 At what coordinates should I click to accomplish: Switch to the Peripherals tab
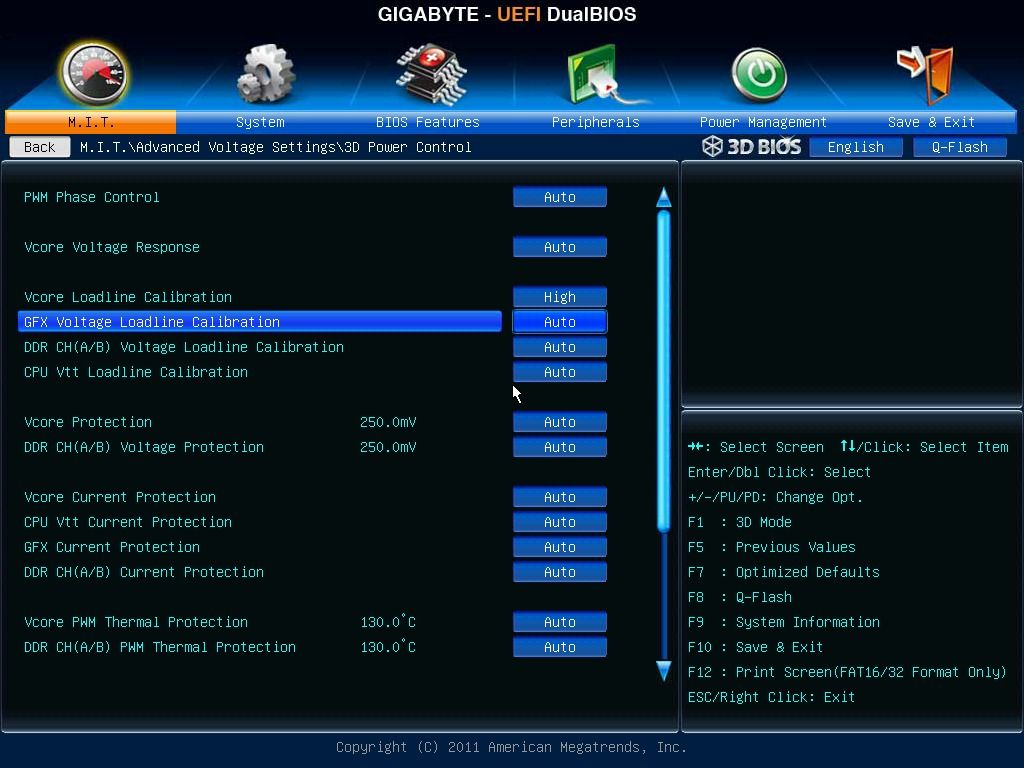[596, 122]
